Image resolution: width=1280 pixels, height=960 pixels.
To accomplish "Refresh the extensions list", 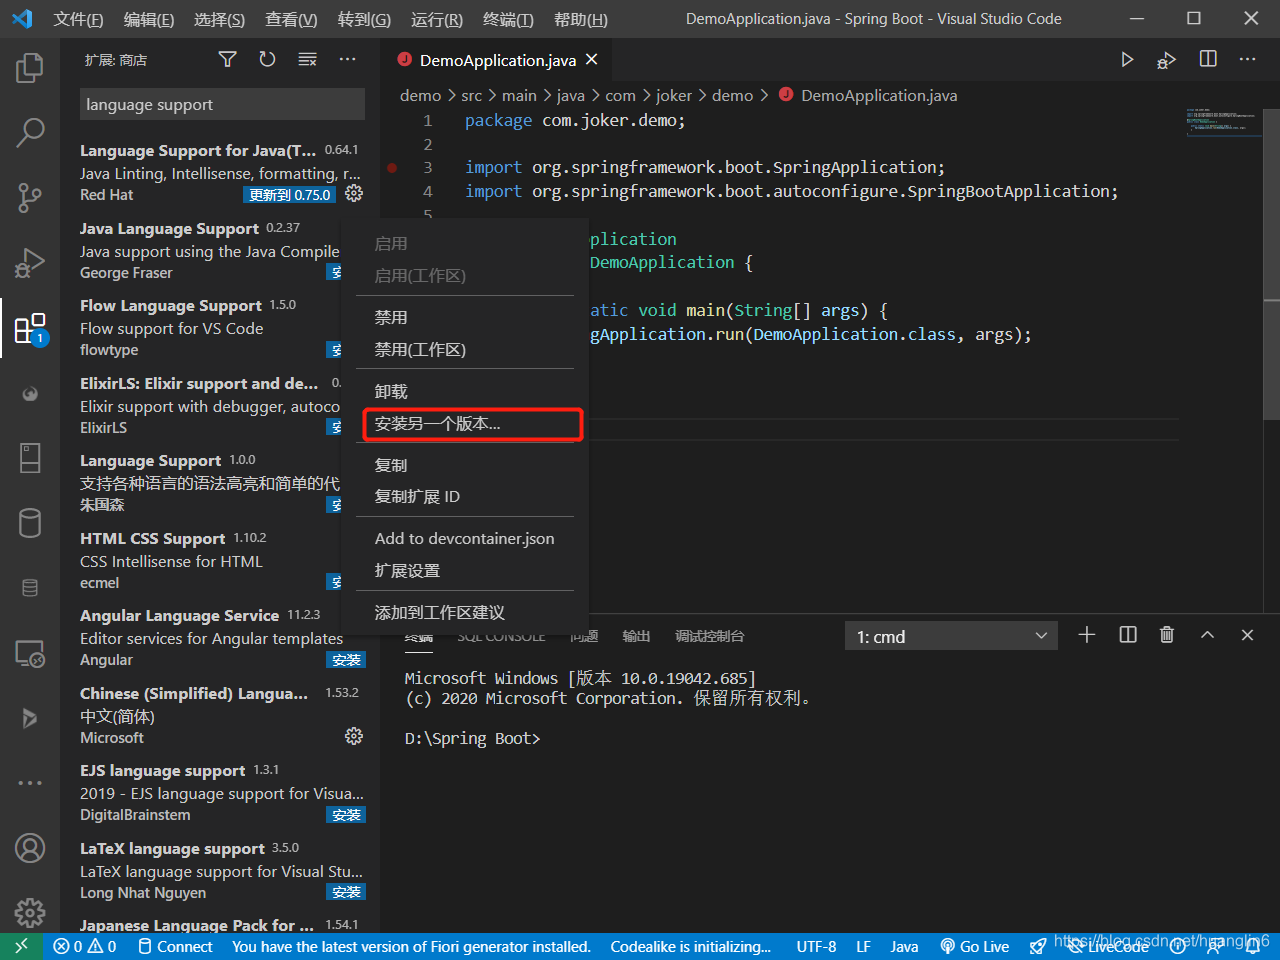I will 267,60.
